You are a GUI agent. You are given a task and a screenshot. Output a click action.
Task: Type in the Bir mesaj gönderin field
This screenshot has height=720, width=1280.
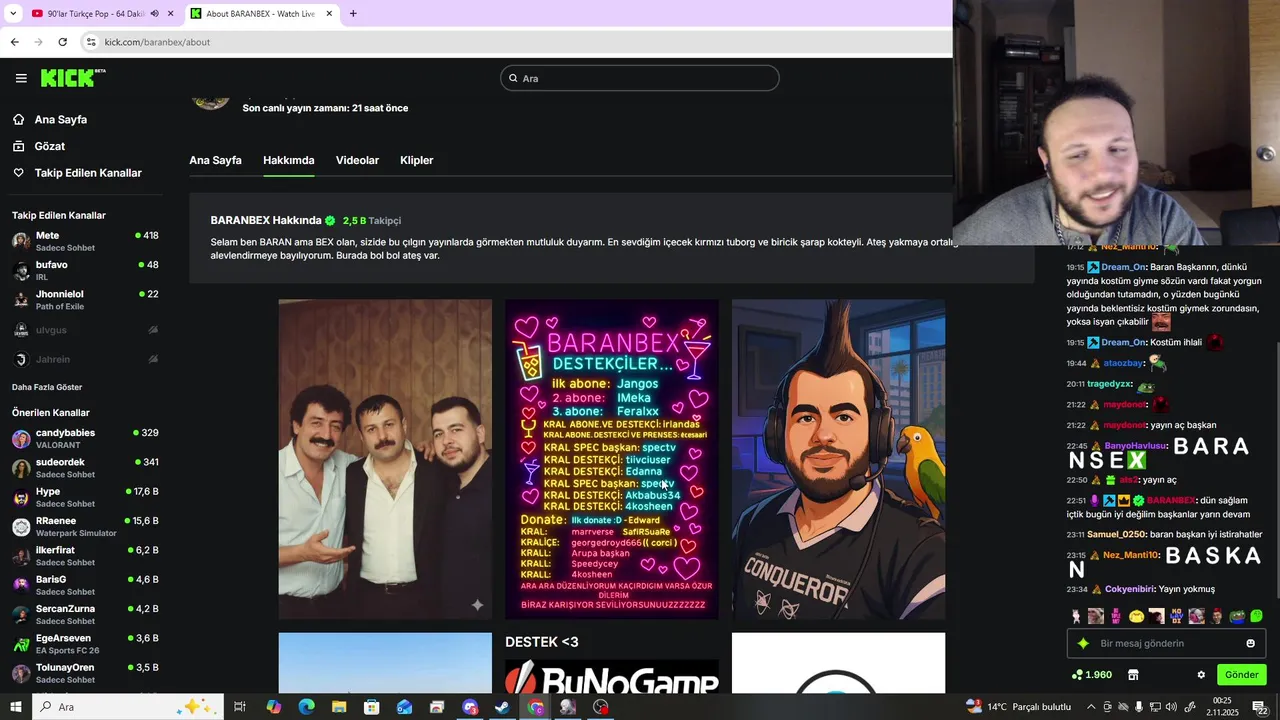tap(1168, 643)
